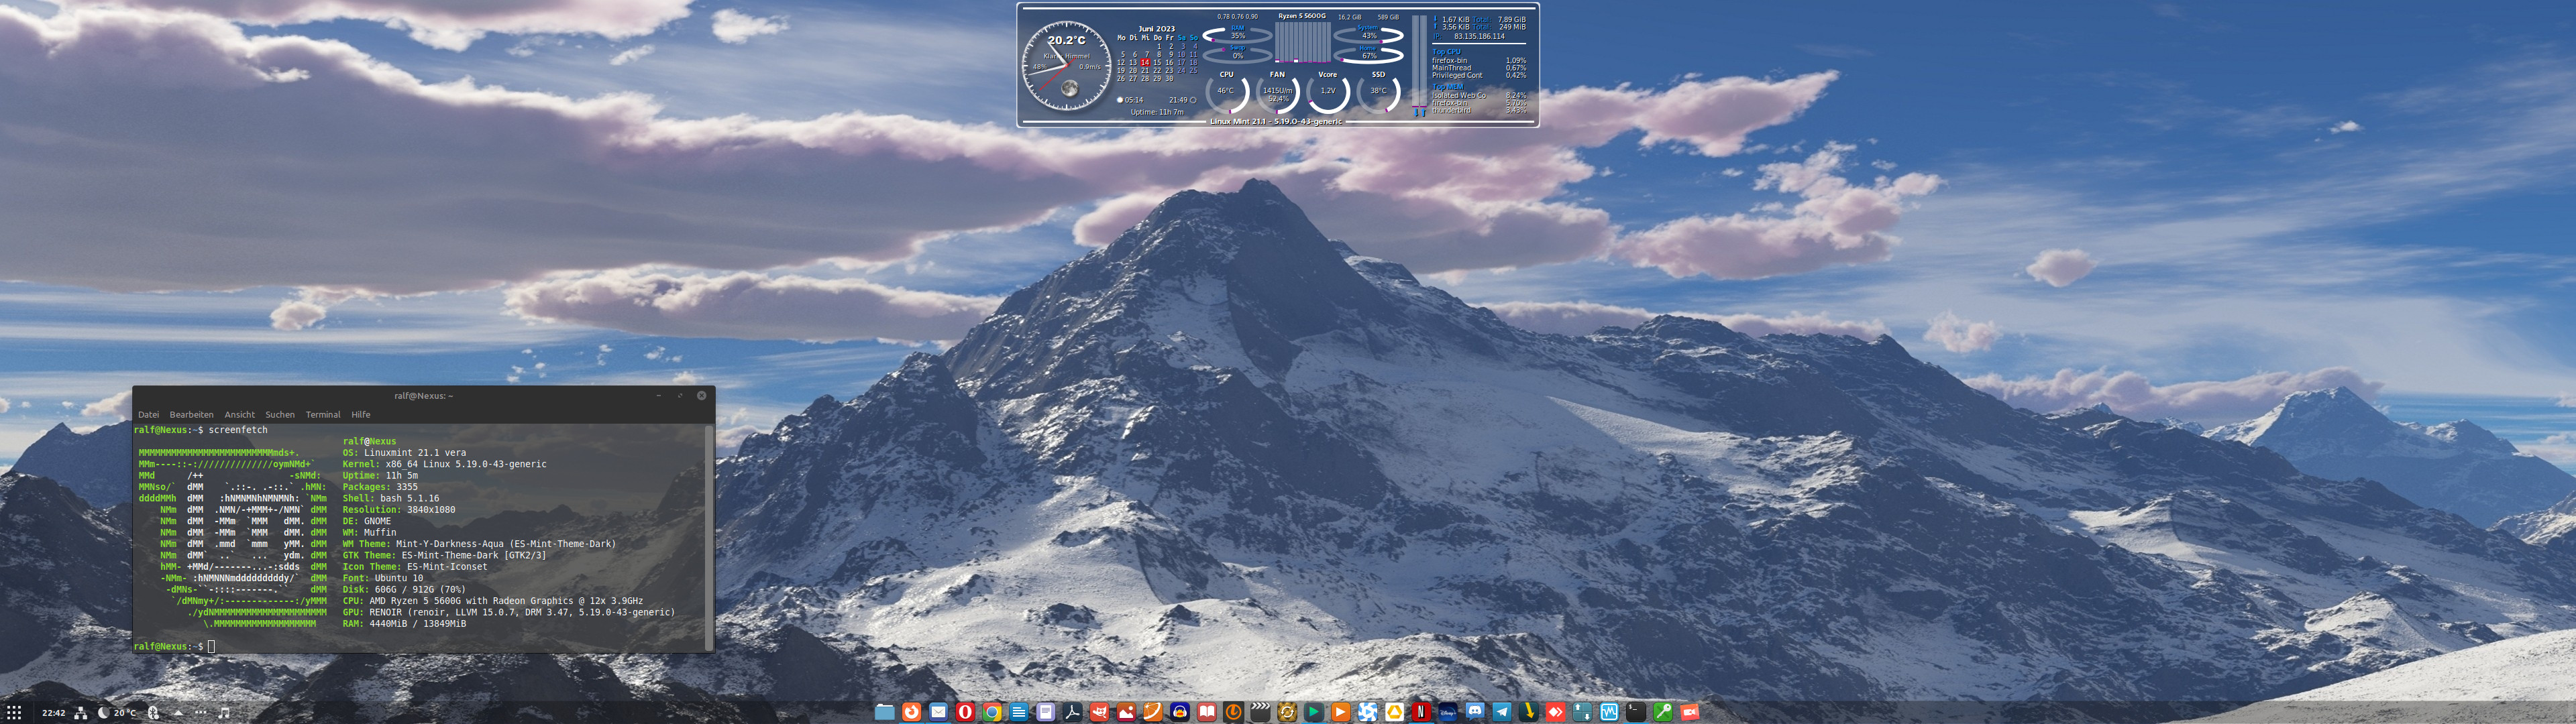Screen dimensions: 2576x724
Task: Open the file manager folder icon
Action: [885, 712]
